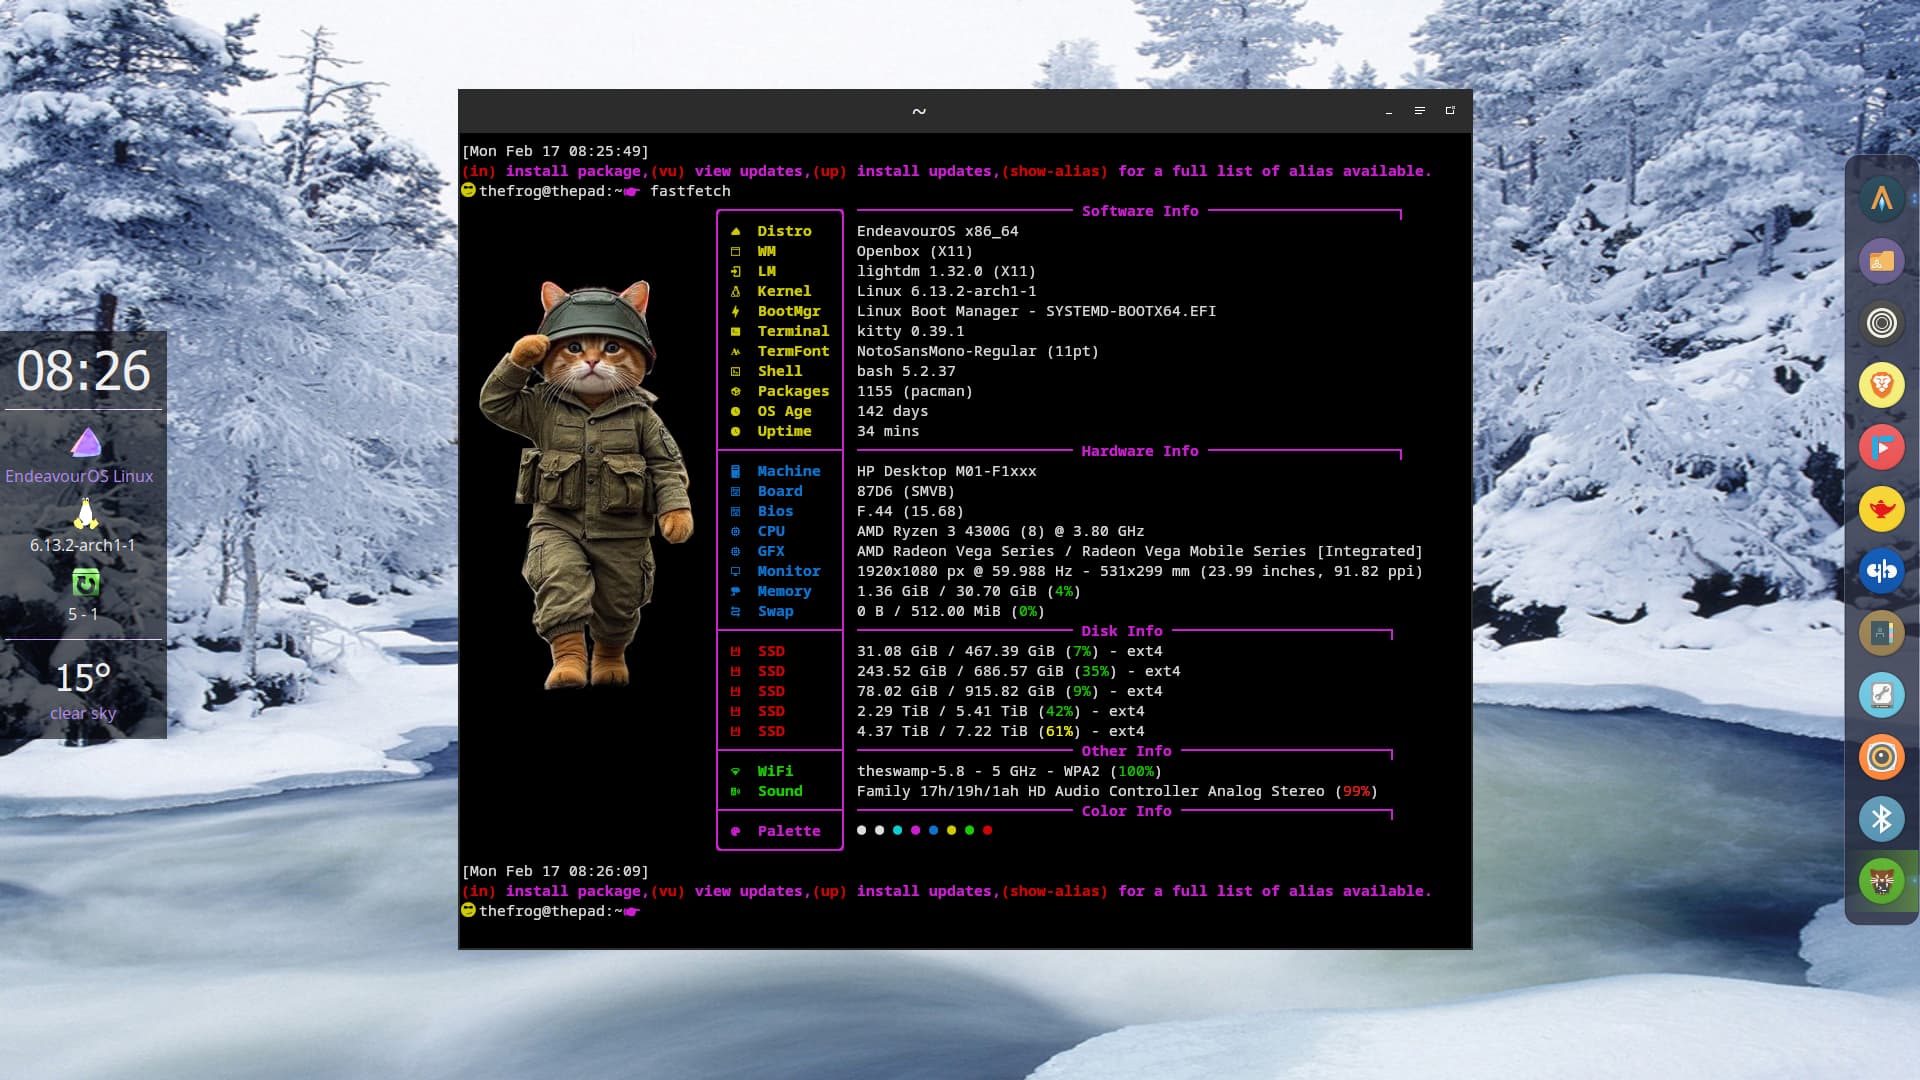Click the 'Software Info' section header

tap(1140, 211)
